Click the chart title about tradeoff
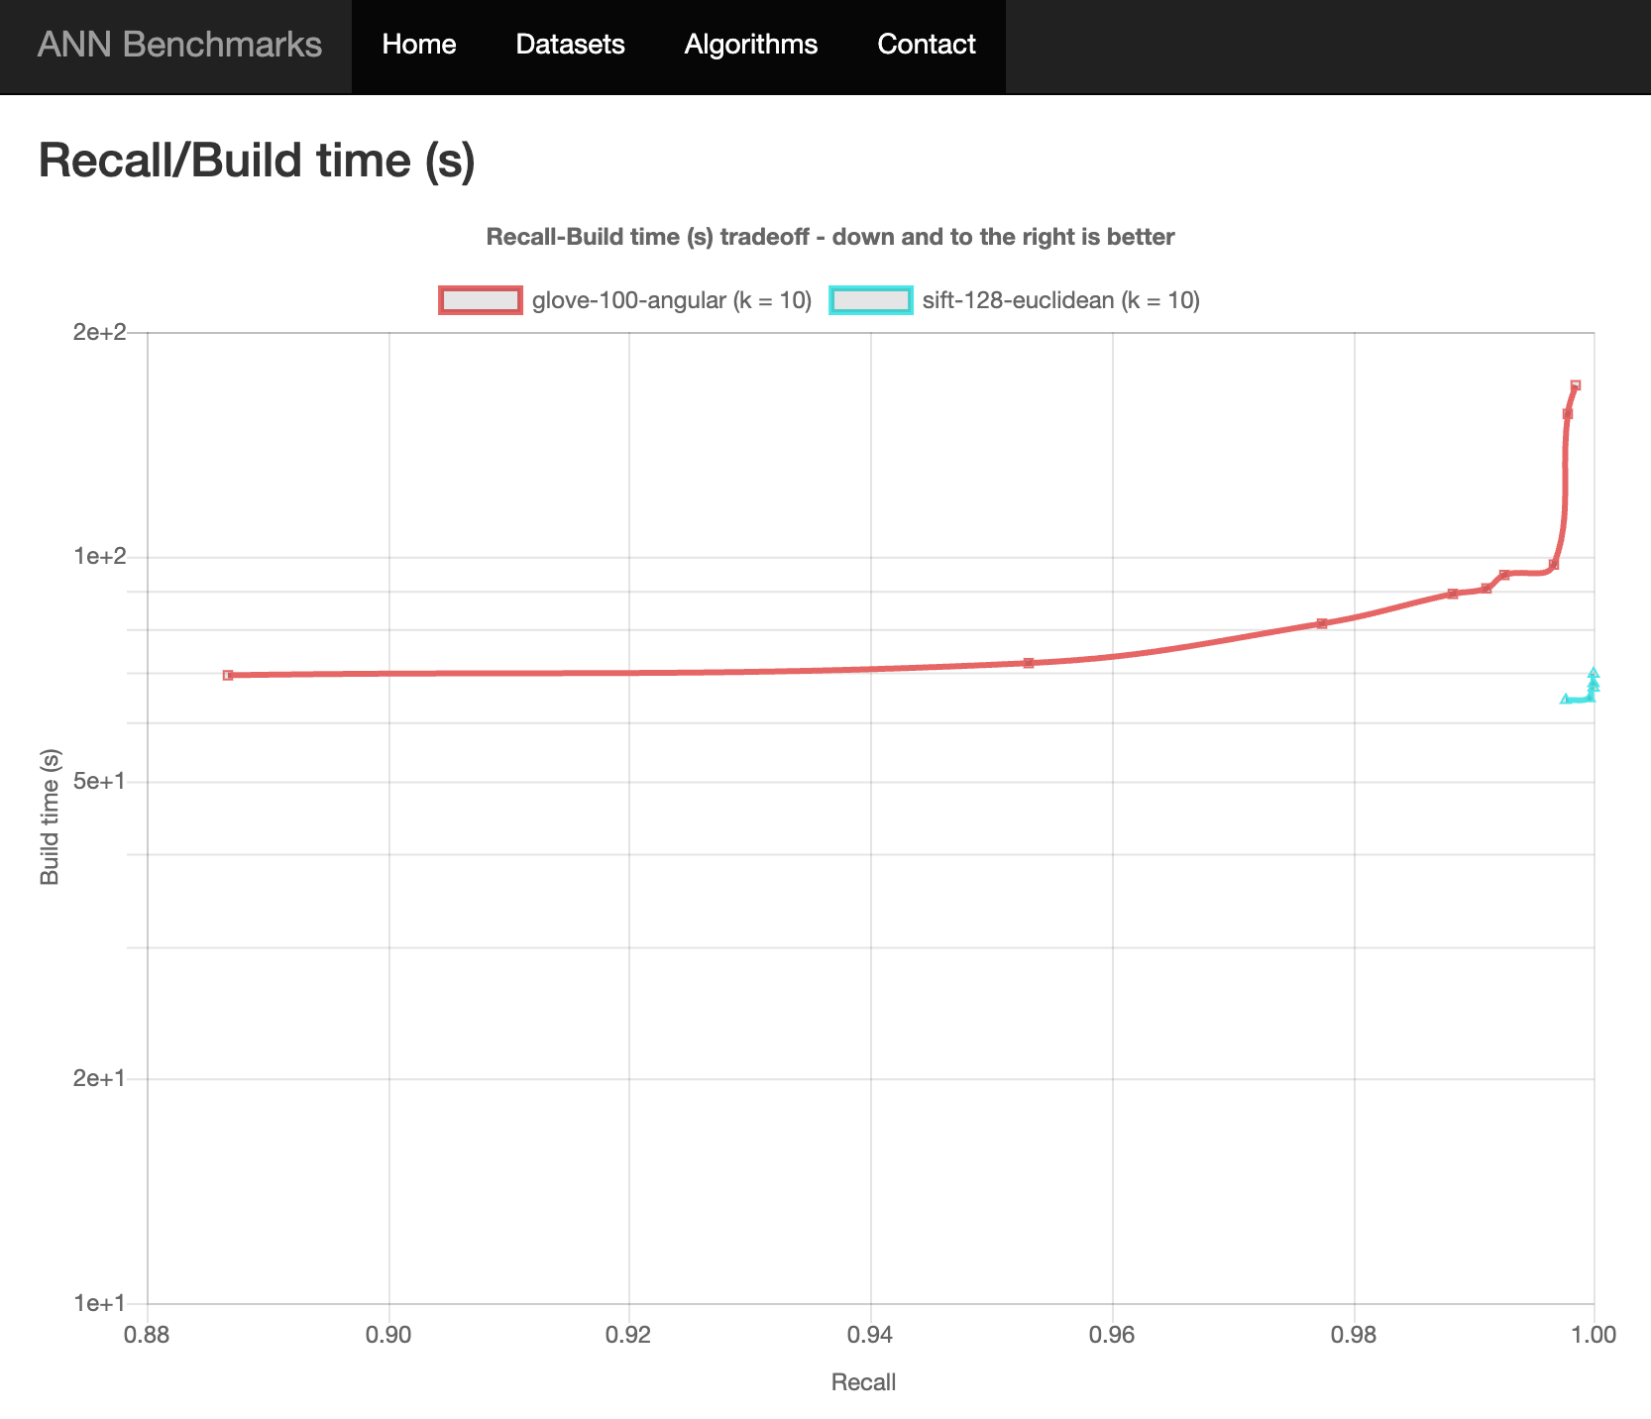 [830, 237]
